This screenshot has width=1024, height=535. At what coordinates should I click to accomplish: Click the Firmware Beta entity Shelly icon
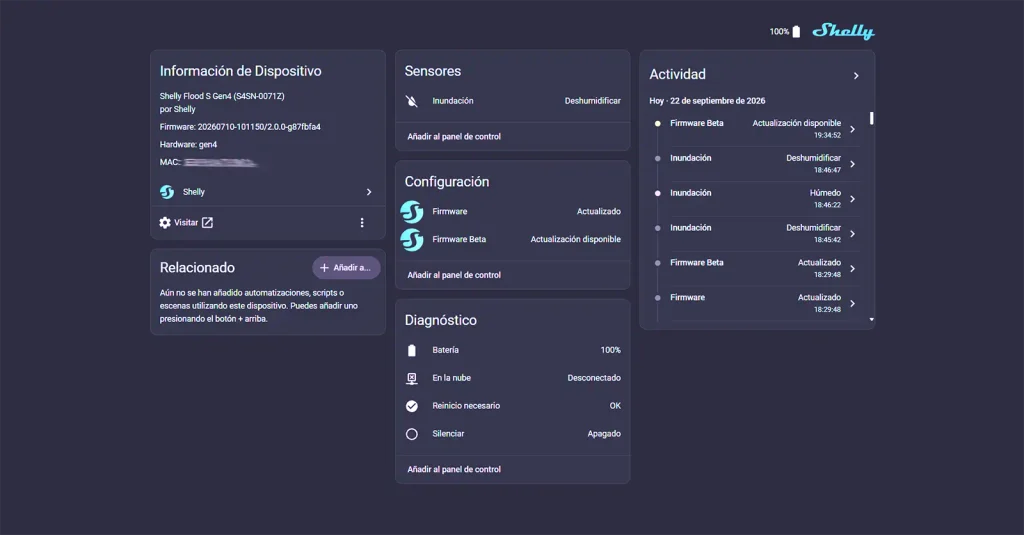(411, 240)
